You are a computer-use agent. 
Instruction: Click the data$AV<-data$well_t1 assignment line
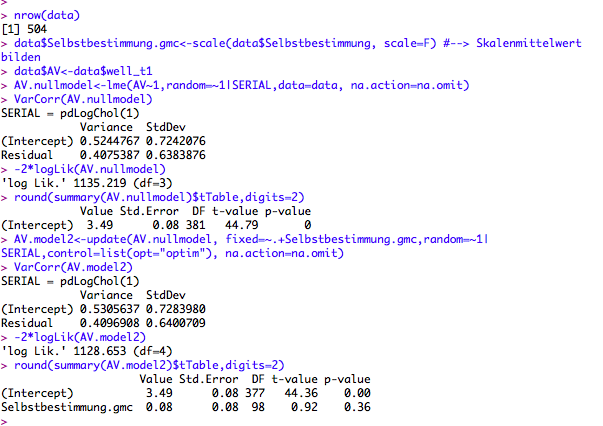click(x=90, y=72)
